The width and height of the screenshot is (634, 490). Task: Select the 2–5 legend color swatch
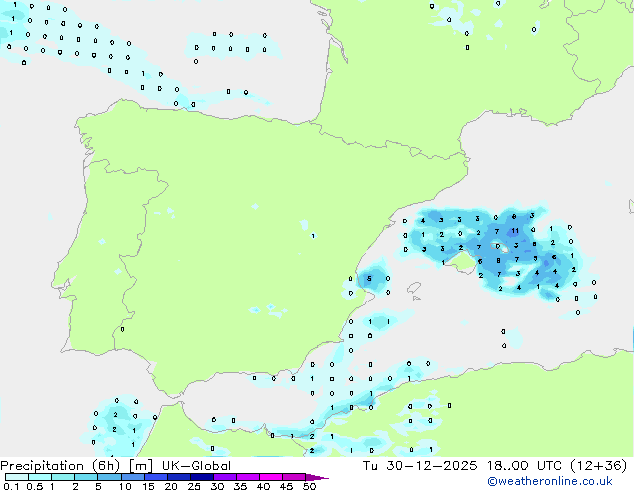tap(86, 477)
